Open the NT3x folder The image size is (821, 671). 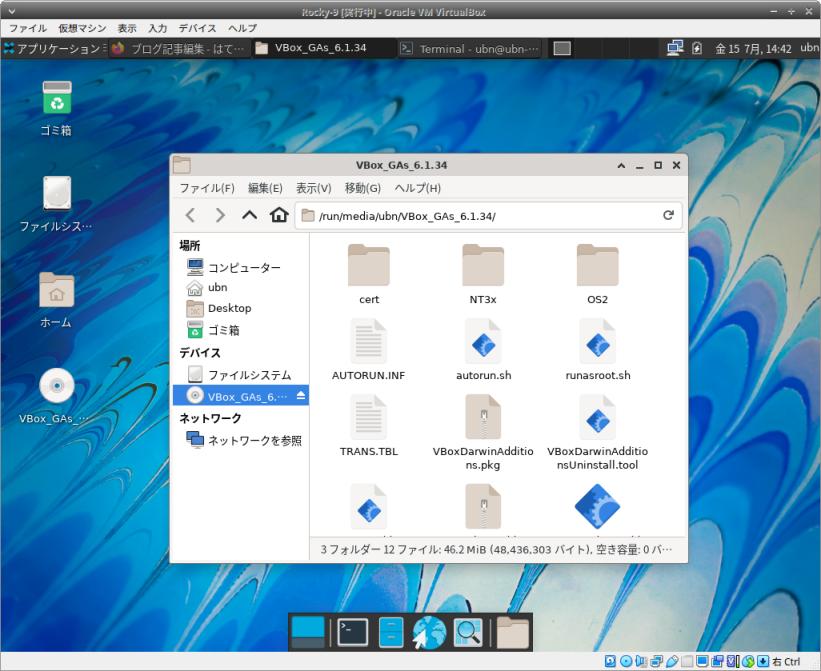click(483, 274)
